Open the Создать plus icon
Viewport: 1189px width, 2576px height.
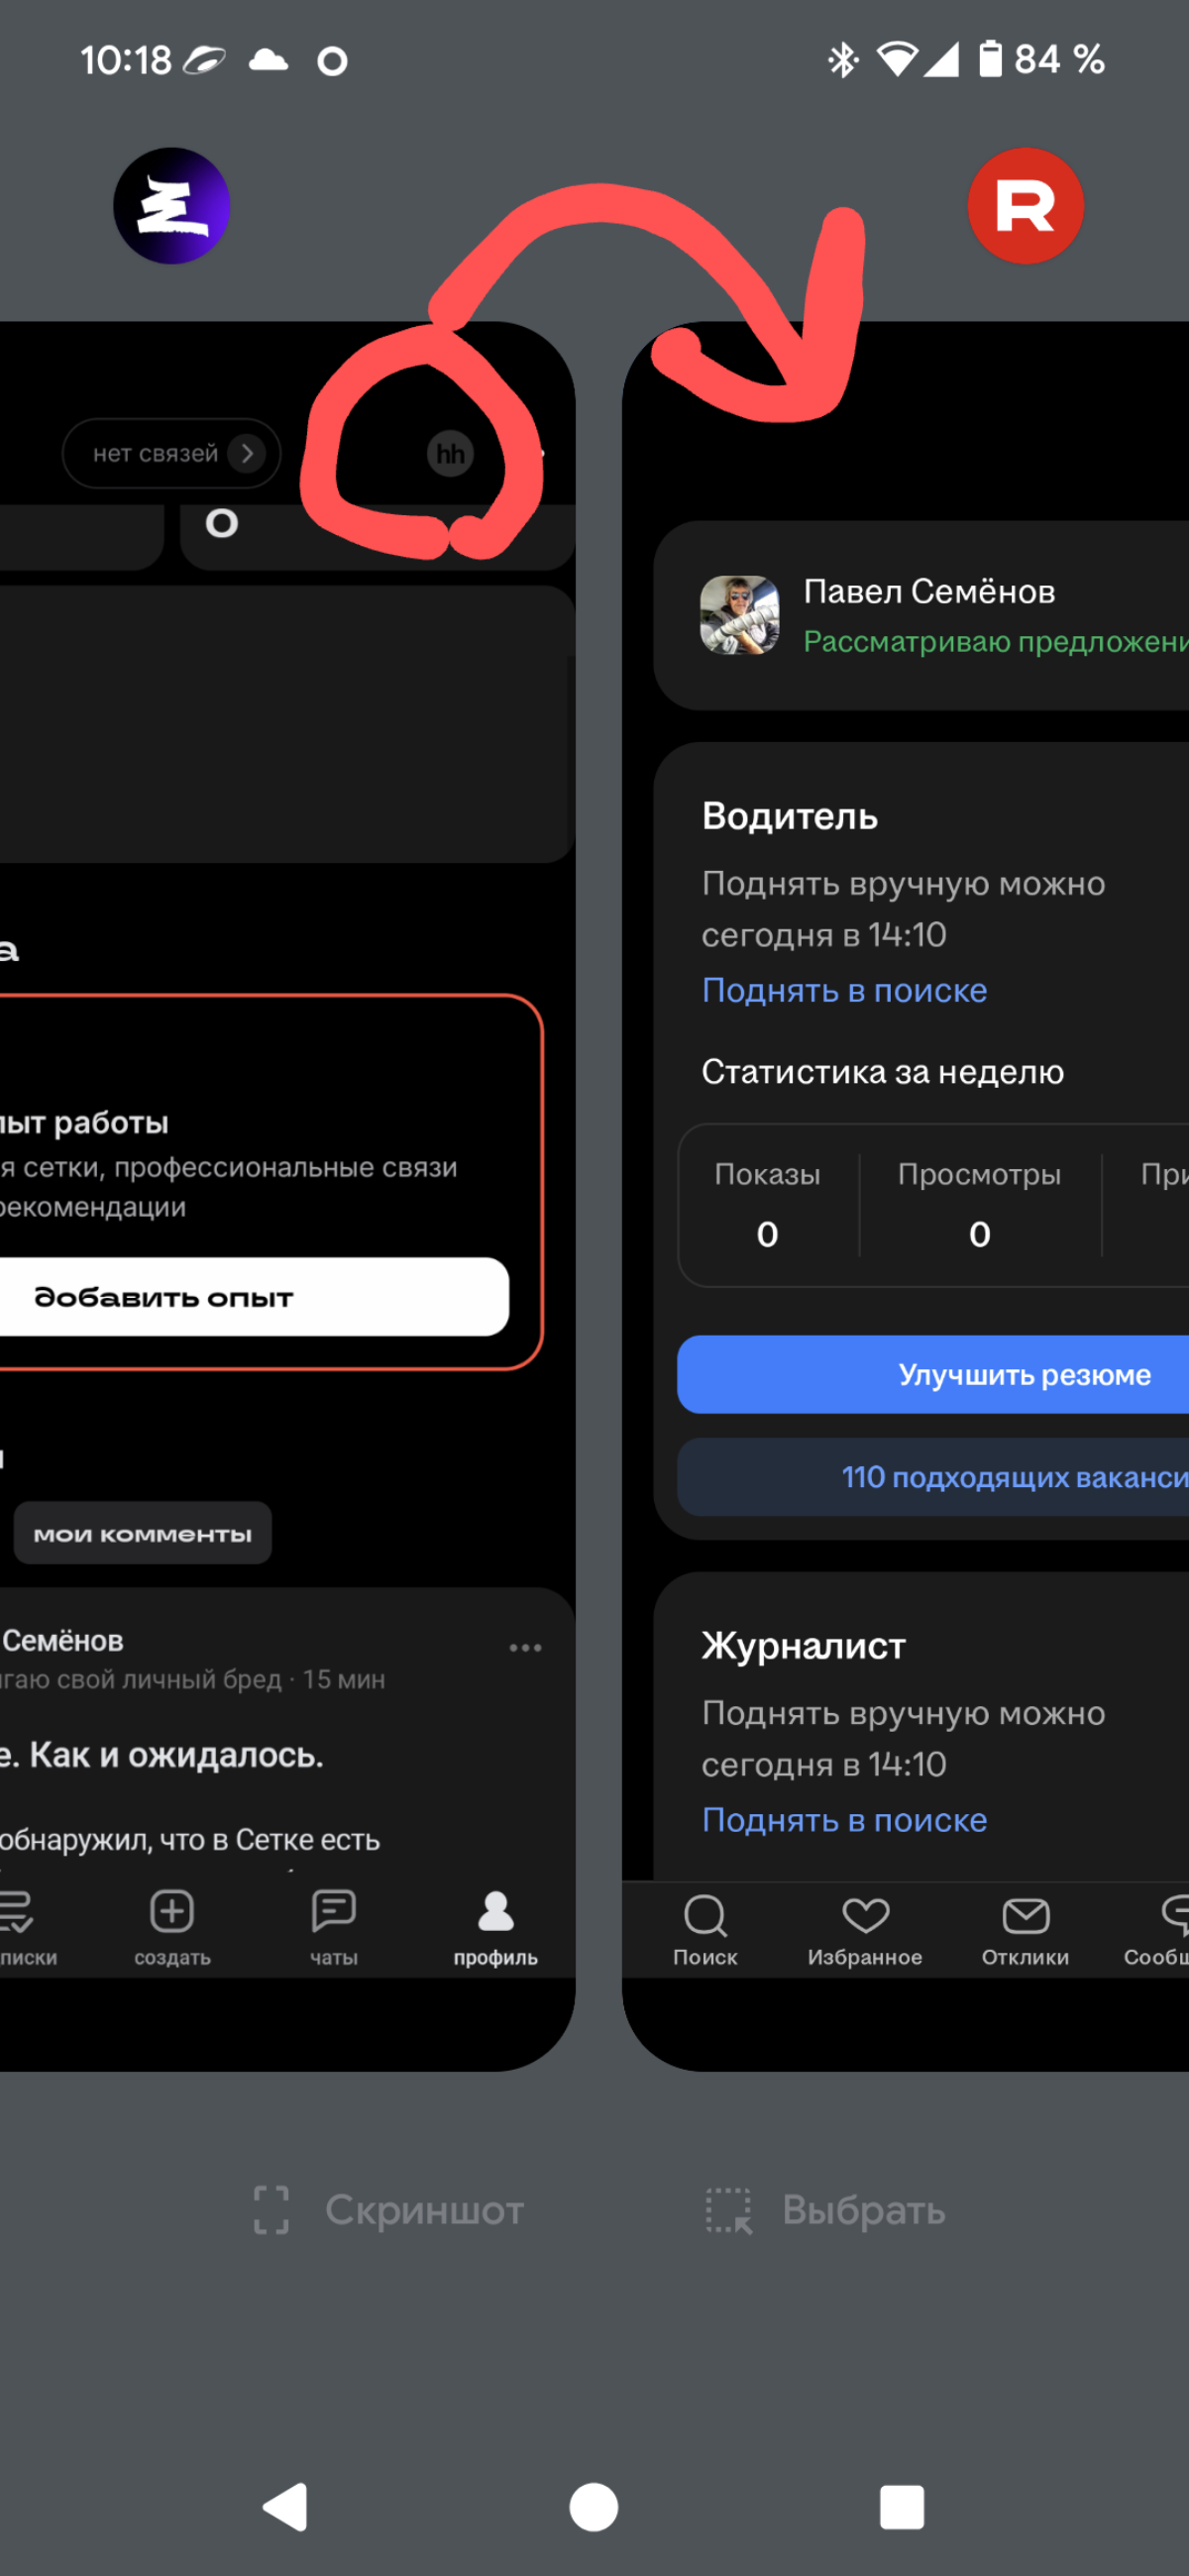pos(171,1912)
